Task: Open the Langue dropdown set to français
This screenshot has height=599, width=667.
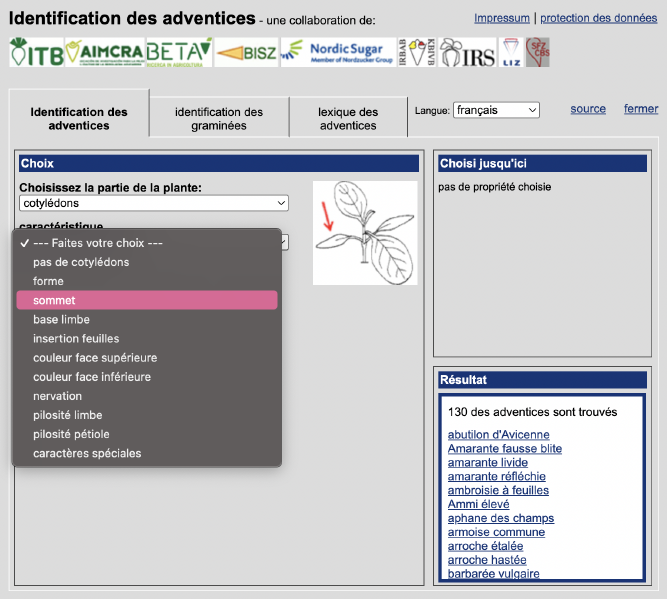Action: pyautogui.click(x=496, y=110)
